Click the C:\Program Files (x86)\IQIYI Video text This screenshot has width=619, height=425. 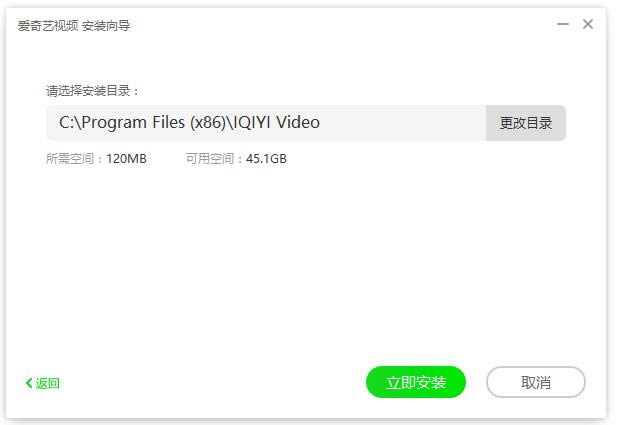pyautogui.click(x=189, y=122)
